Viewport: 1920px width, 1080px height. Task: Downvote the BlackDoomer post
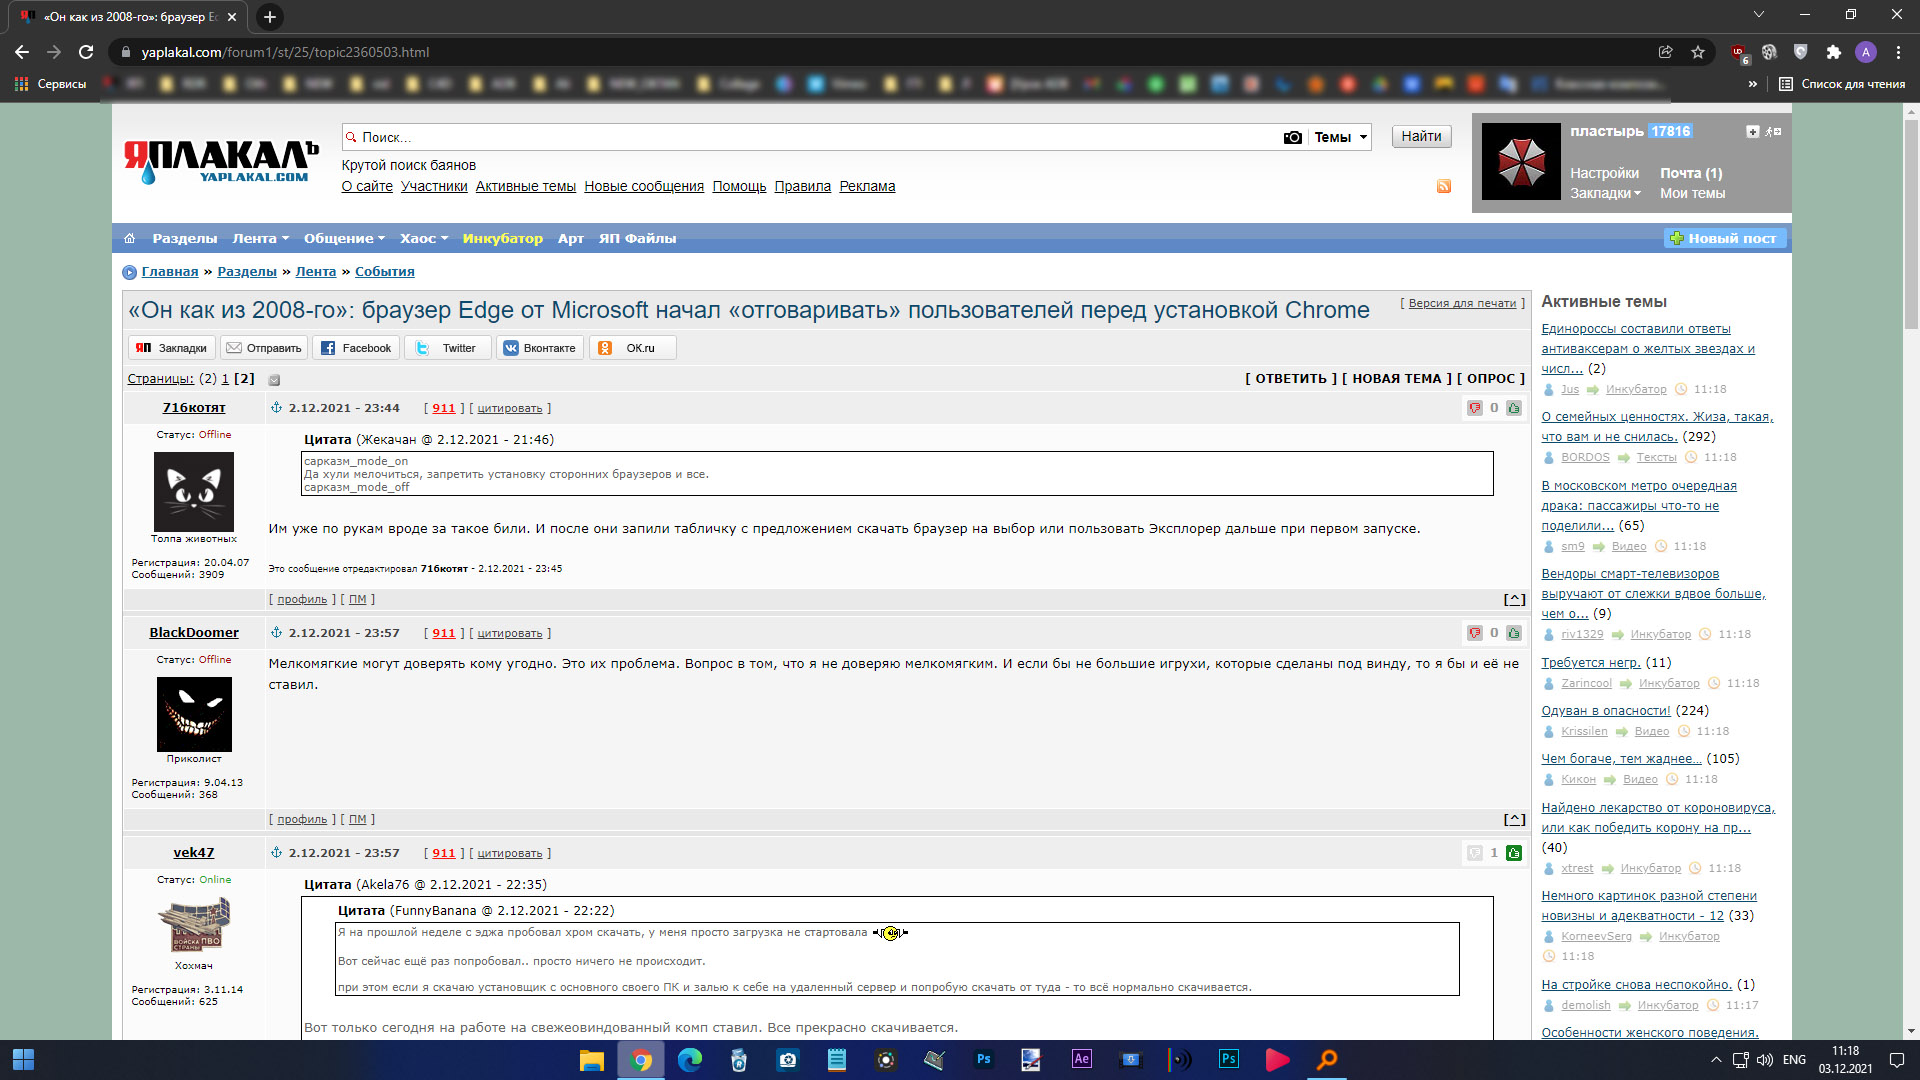point(1474,633)
